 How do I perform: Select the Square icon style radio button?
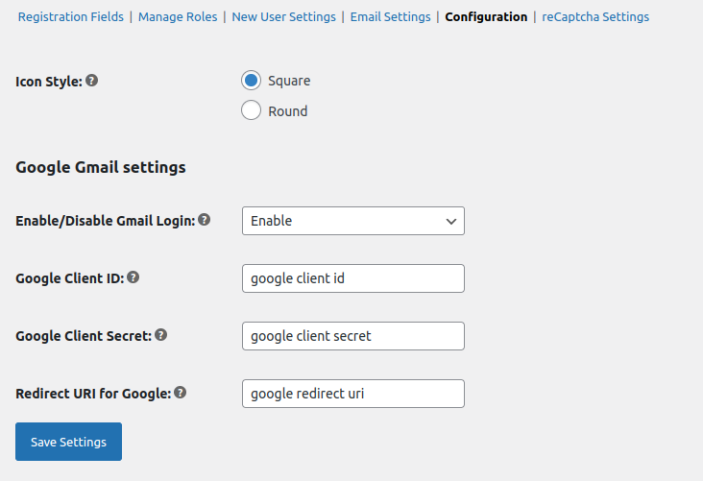252,80
